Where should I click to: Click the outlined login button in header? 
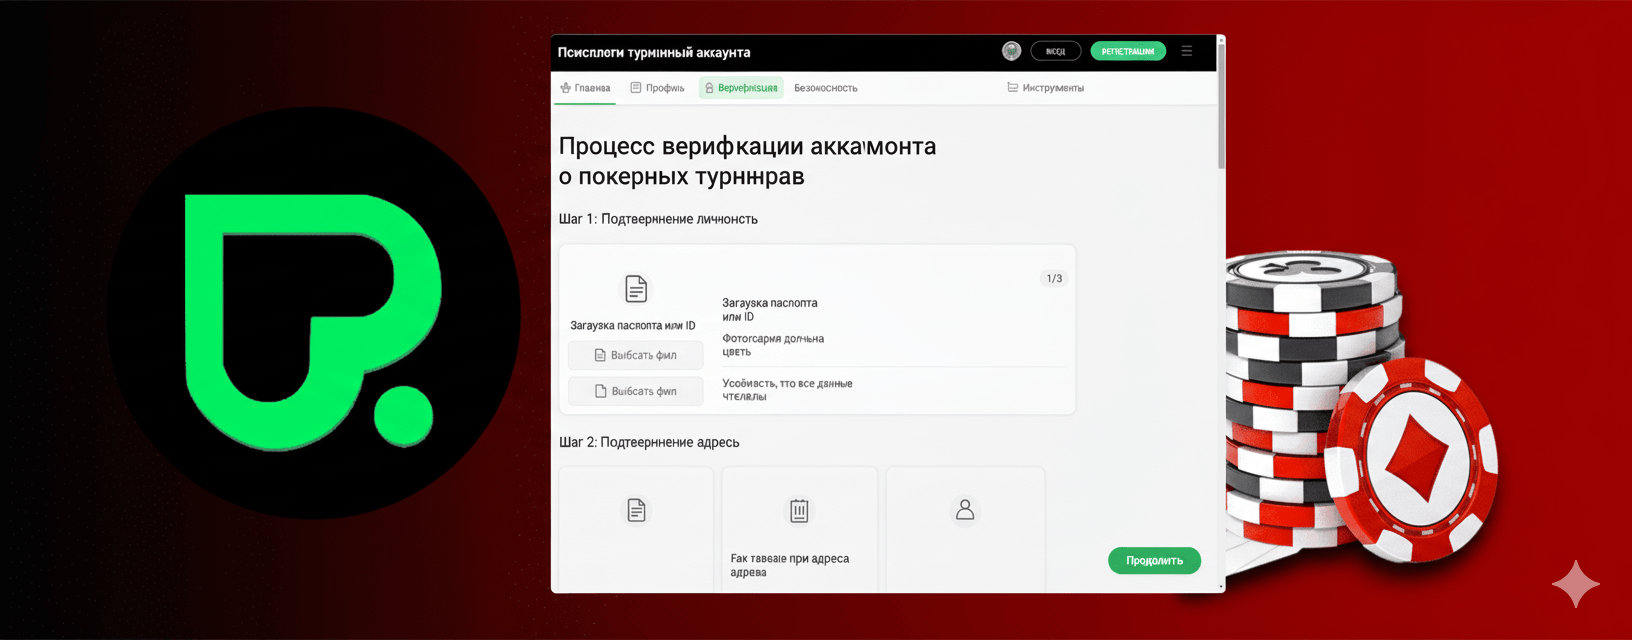point(1056,51)
